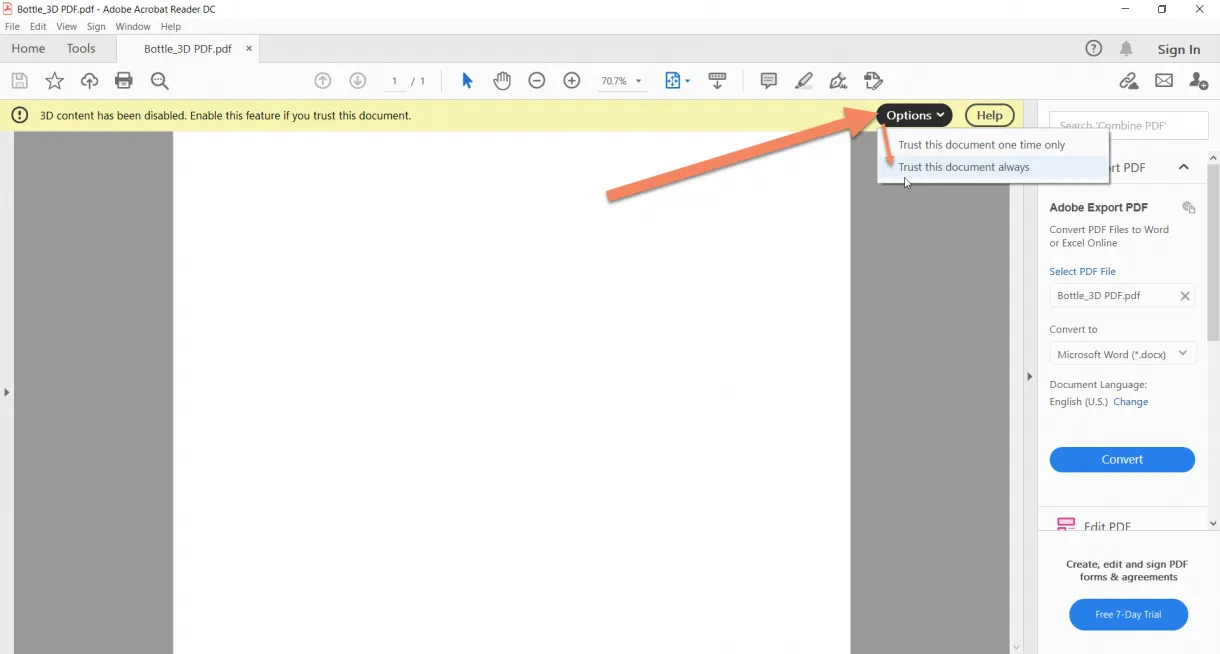Collapse the Export PDF panel
Image resolution: width=1220 pixels, height=654 pixels.
point(1184,166)
